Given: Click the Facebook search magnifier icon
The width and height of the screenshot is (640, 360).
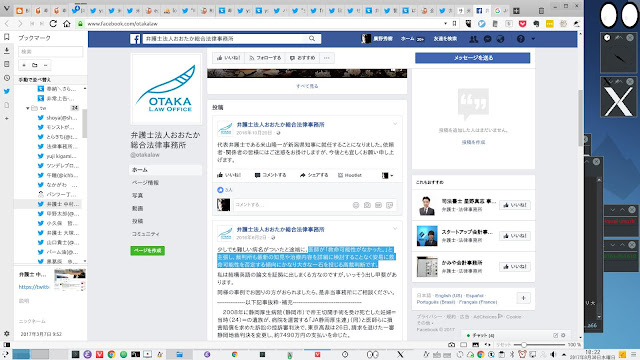Looking at the screenshot, I should (x=312, y=38).
